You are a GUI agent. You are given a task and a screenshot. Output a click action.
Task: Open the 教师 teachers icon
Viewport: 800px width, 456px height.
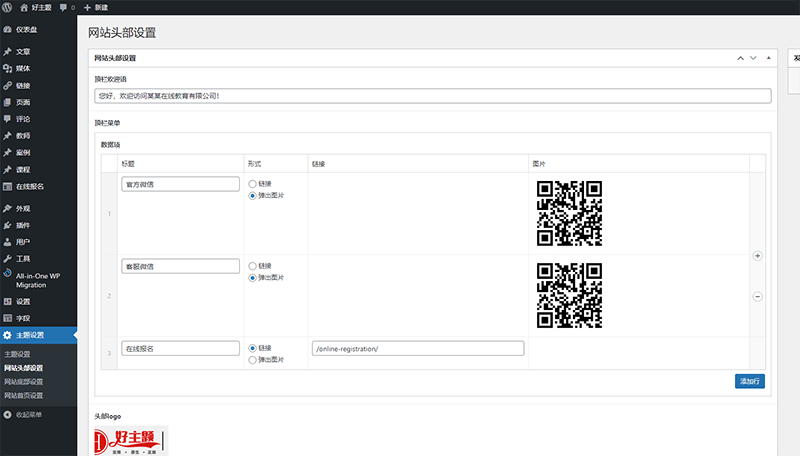click(x=7, y=136)
